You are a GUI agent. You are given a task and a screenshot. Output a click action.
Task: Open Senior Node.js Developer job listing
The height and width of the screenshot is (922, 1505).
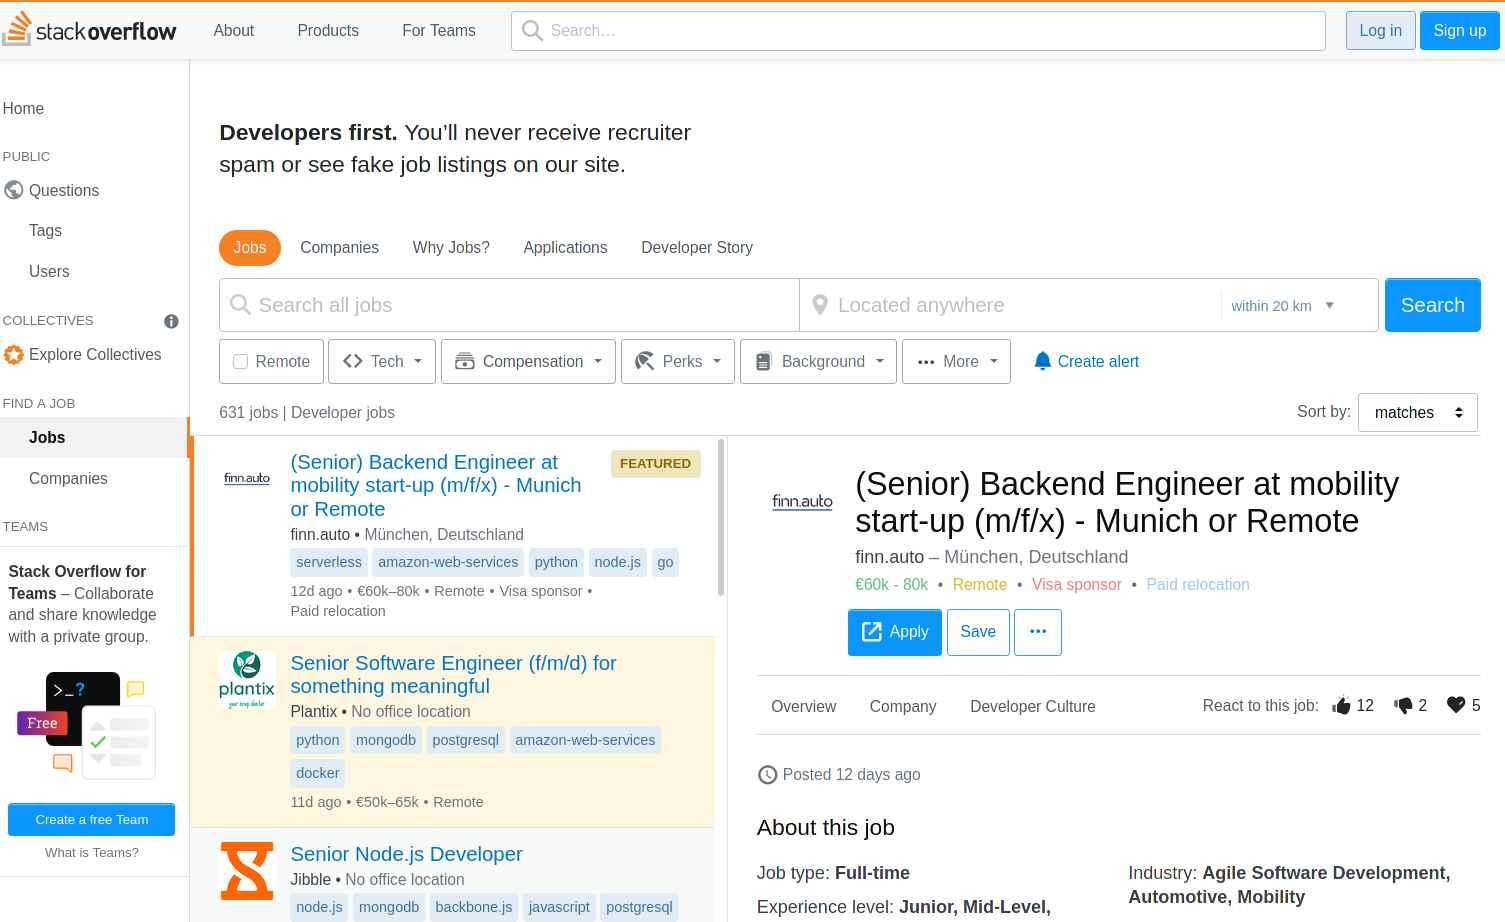[x=406, y=854]
